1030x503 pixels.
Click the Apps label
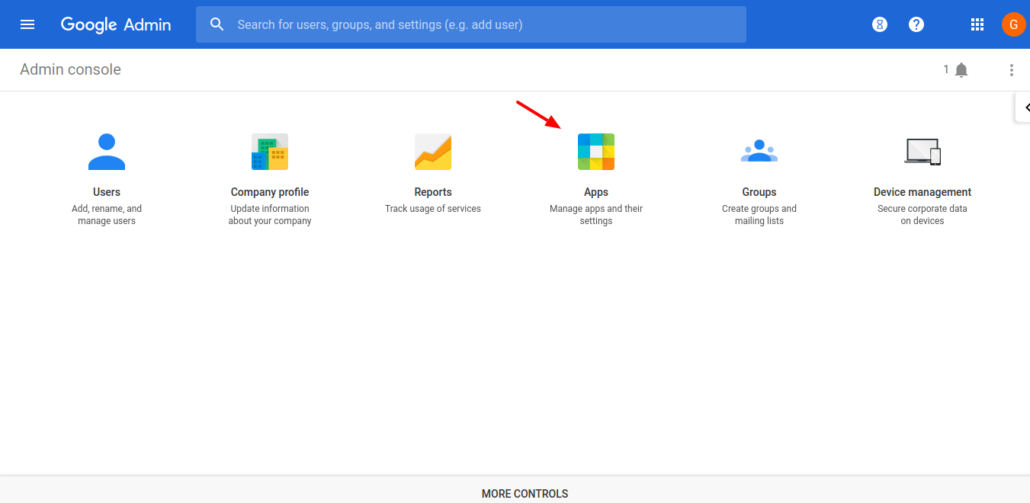pyautogui.click(x=596, y=192)
